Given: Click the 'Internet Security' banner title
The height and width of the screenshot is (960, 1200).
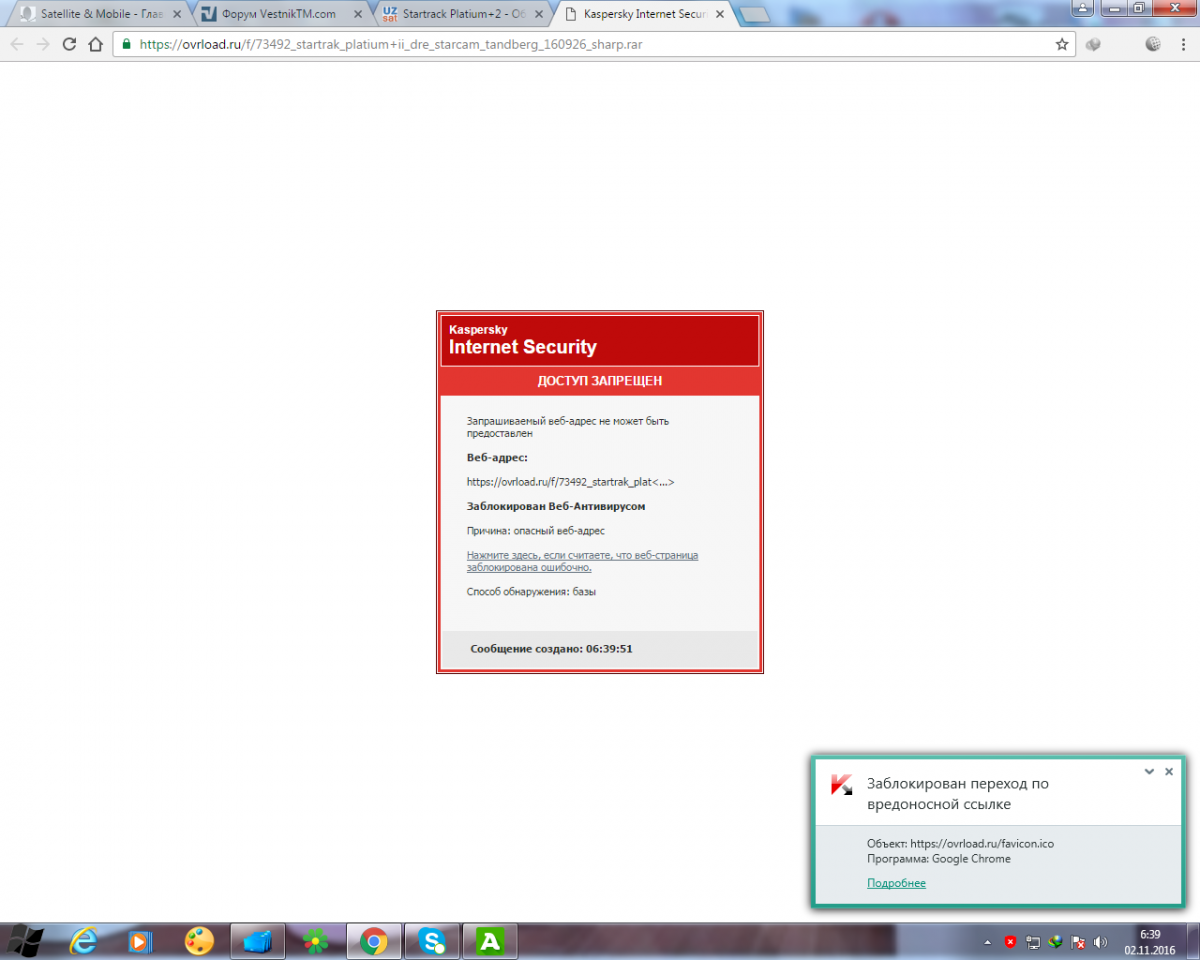Looking at the screenshot, I should 522,347.
